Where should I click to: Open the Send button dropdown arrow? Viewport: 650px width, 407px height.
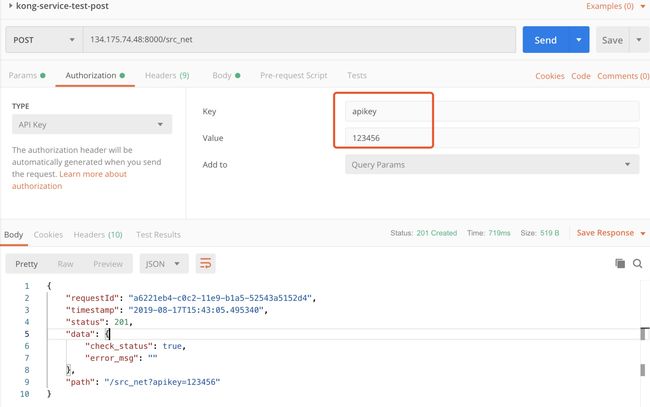click(578, 40)
